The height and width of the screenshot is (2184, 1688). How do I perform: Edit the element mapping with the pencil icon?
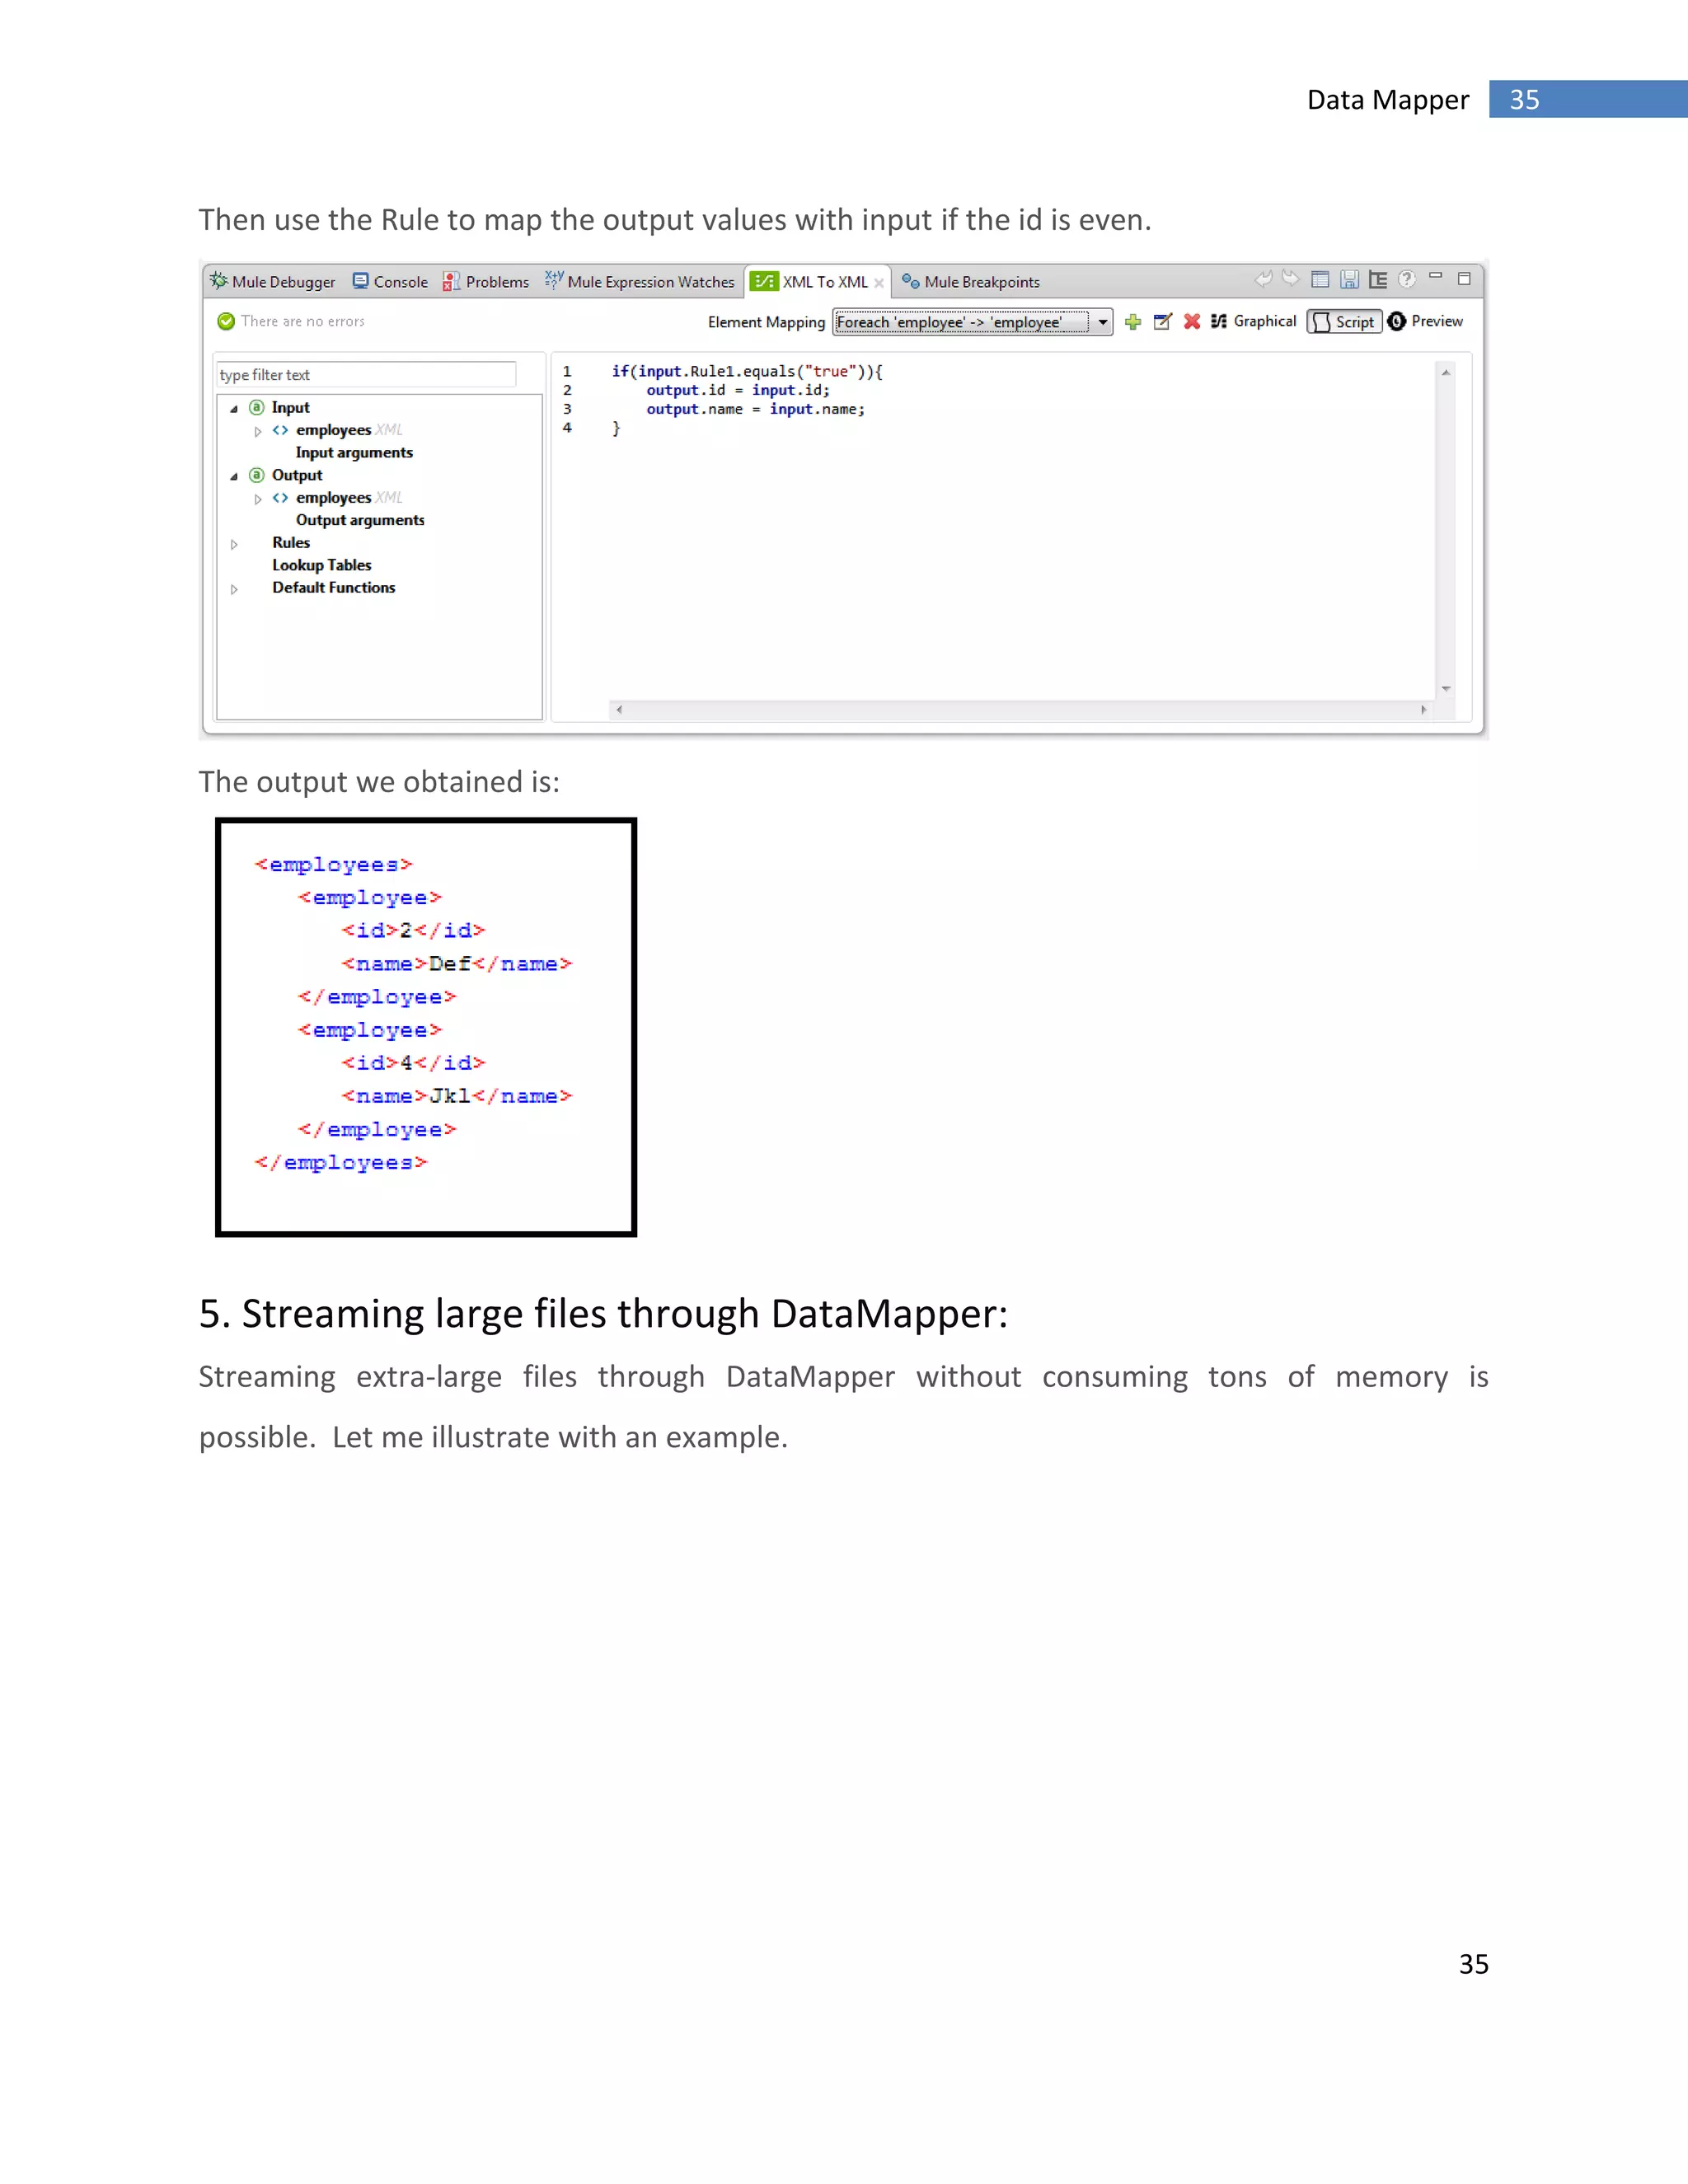pos(1162,321)
